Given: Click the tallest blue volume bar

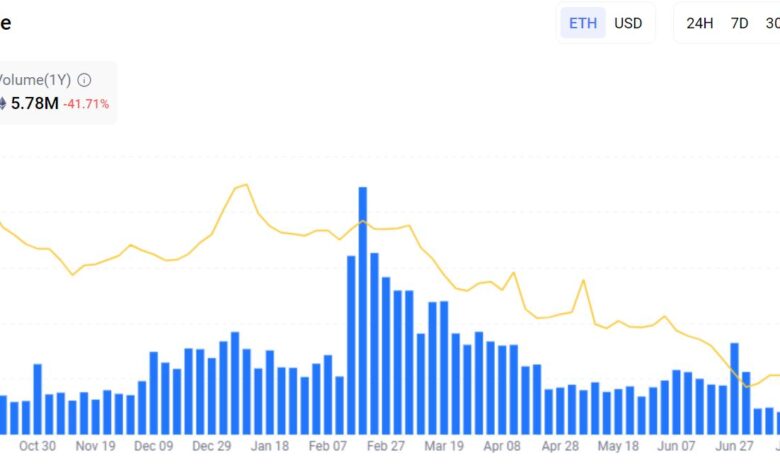Looking at the screenshot, I should coord(363,310).
